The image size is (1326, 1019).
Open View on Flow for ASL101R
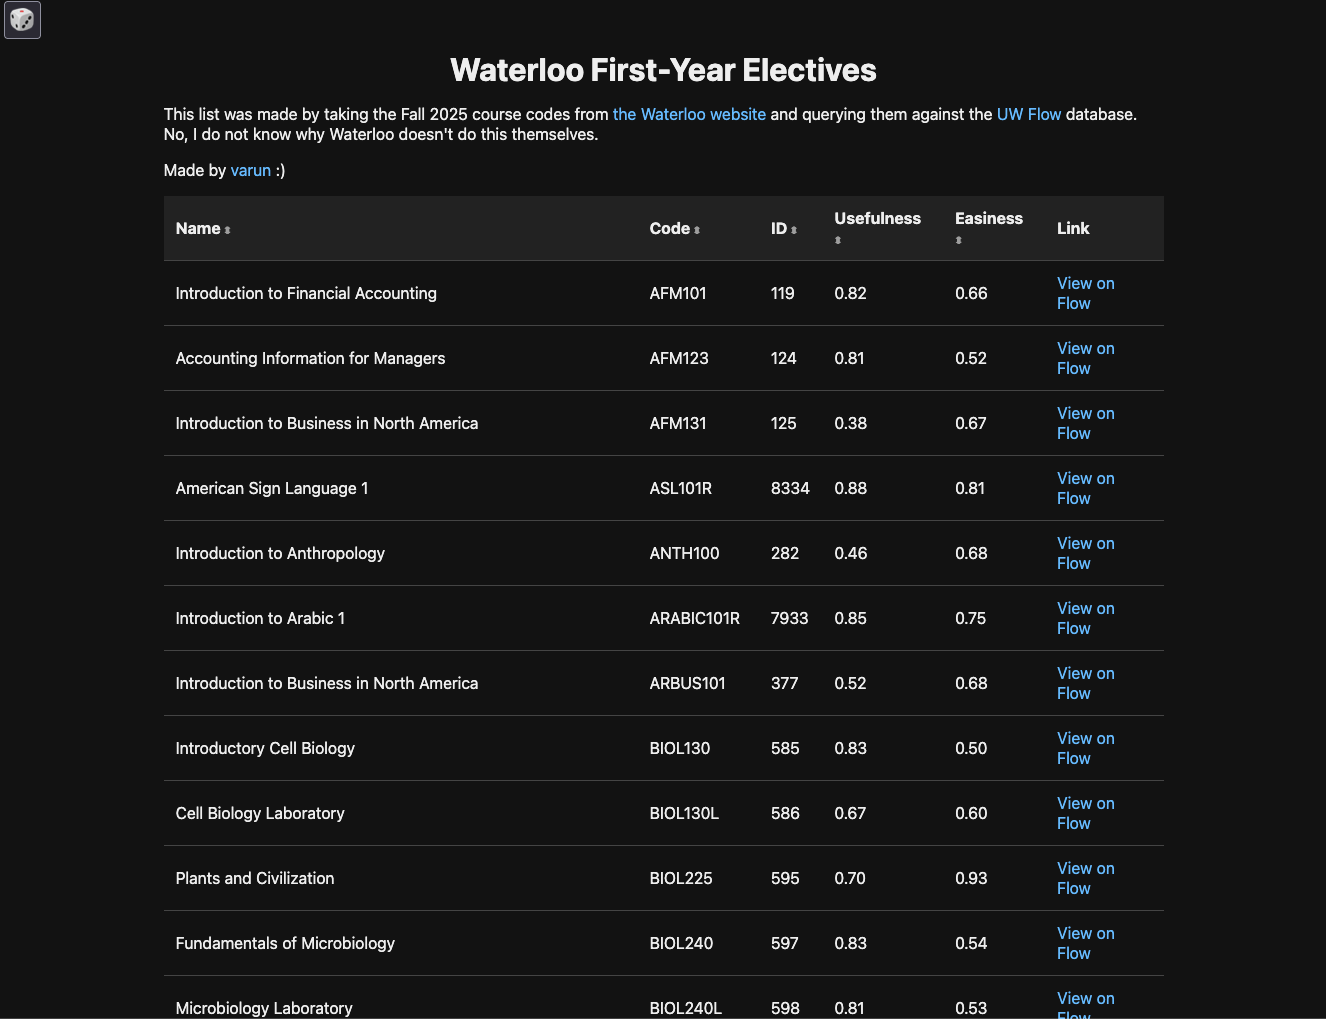(x=1085, y=488)
